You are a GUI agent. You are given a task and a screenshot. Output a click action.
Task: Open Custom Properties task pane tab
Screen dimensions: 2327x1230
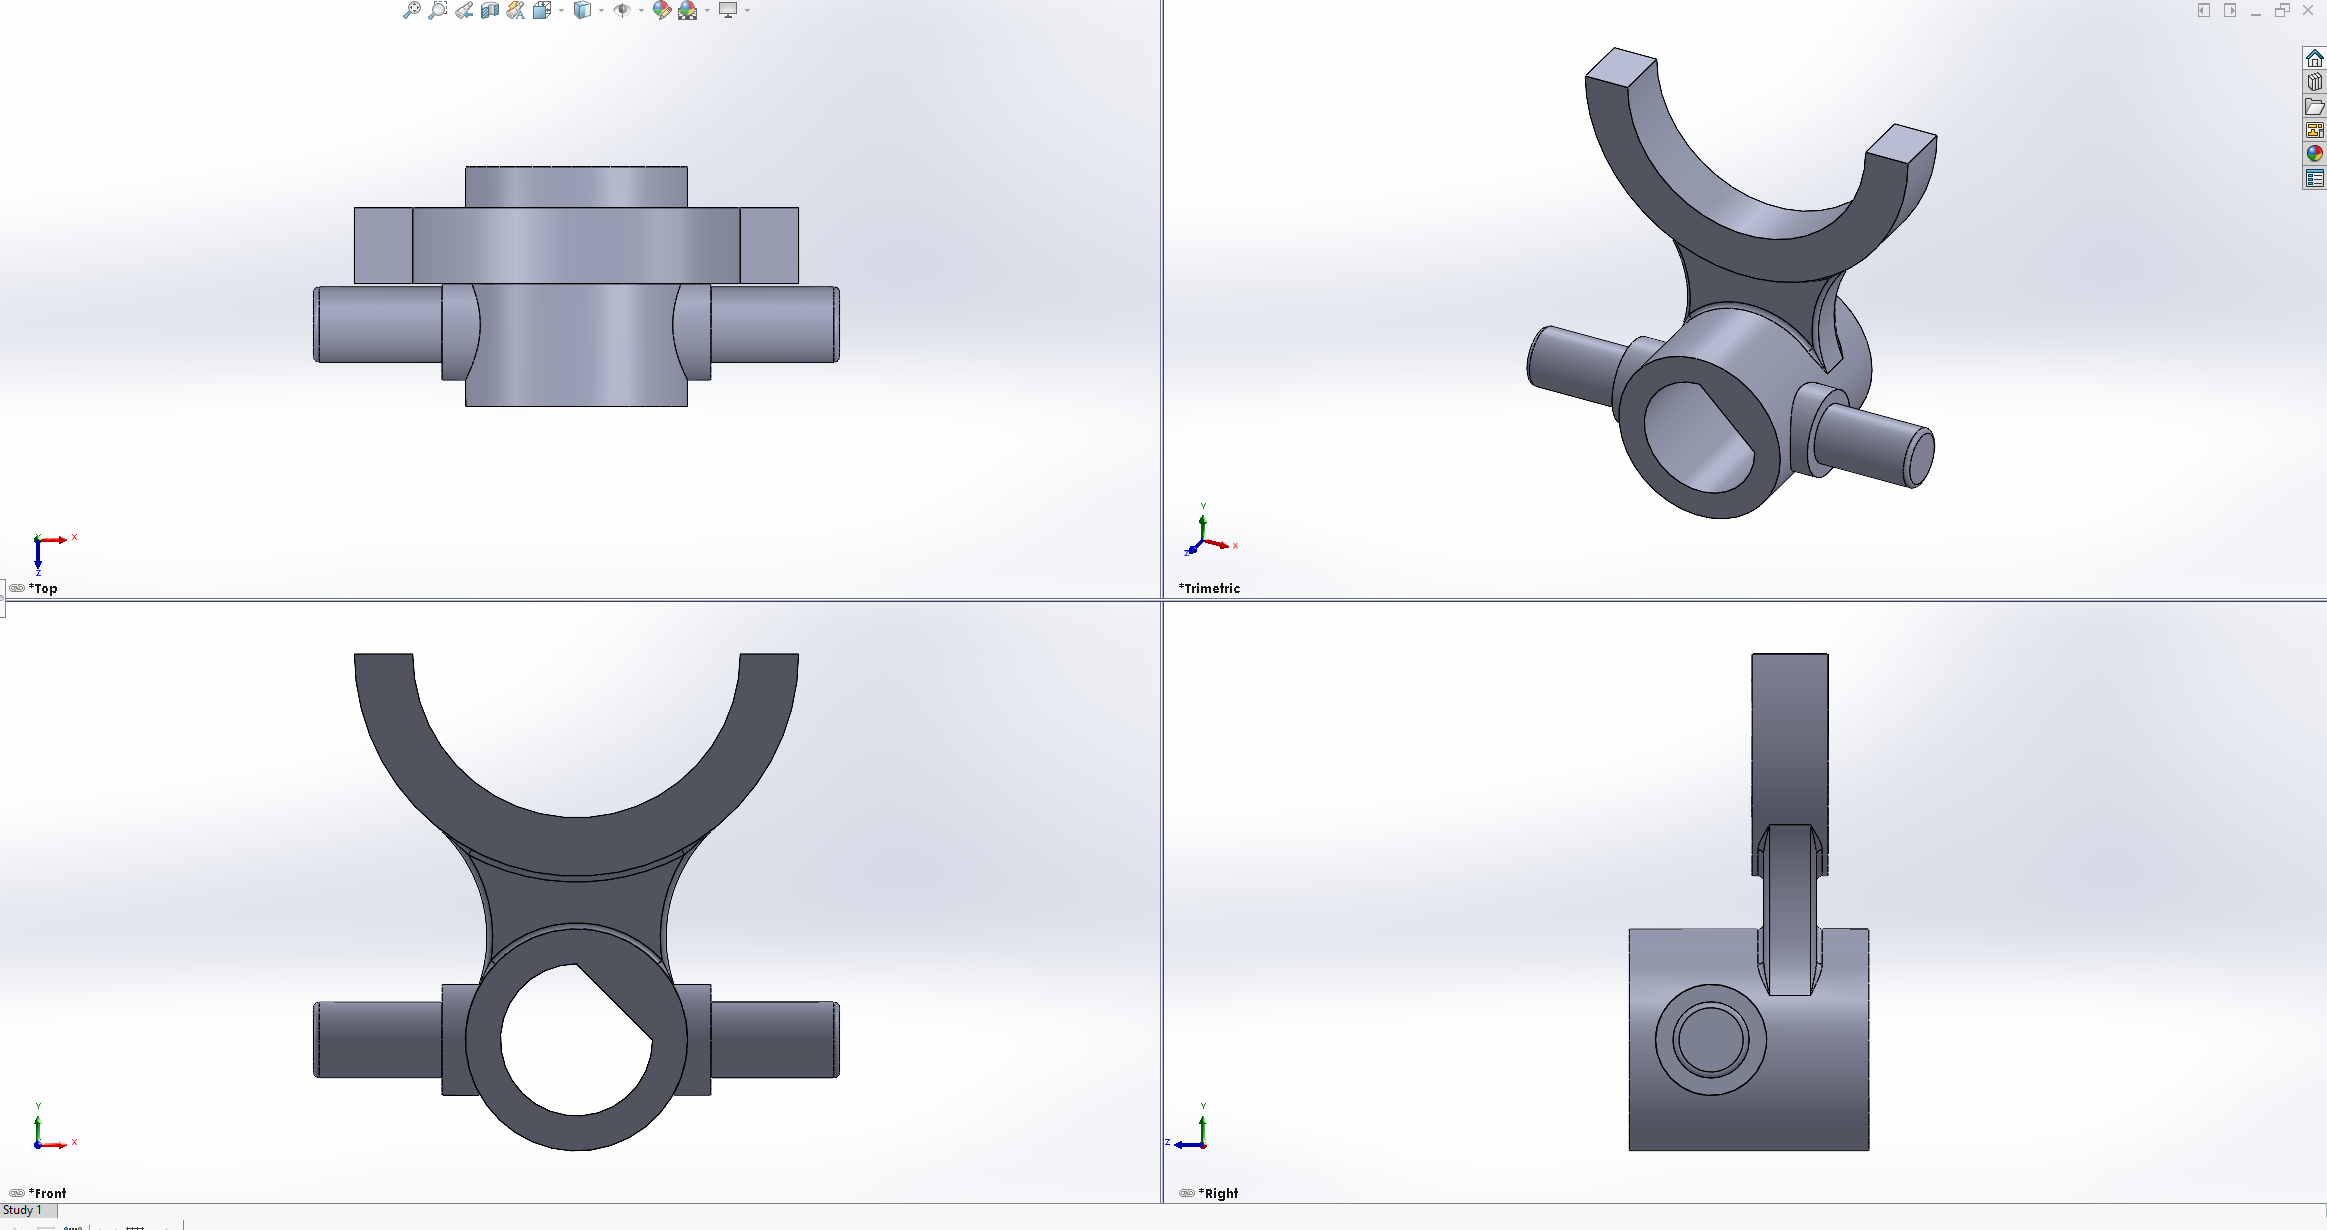pos(2314,178)
